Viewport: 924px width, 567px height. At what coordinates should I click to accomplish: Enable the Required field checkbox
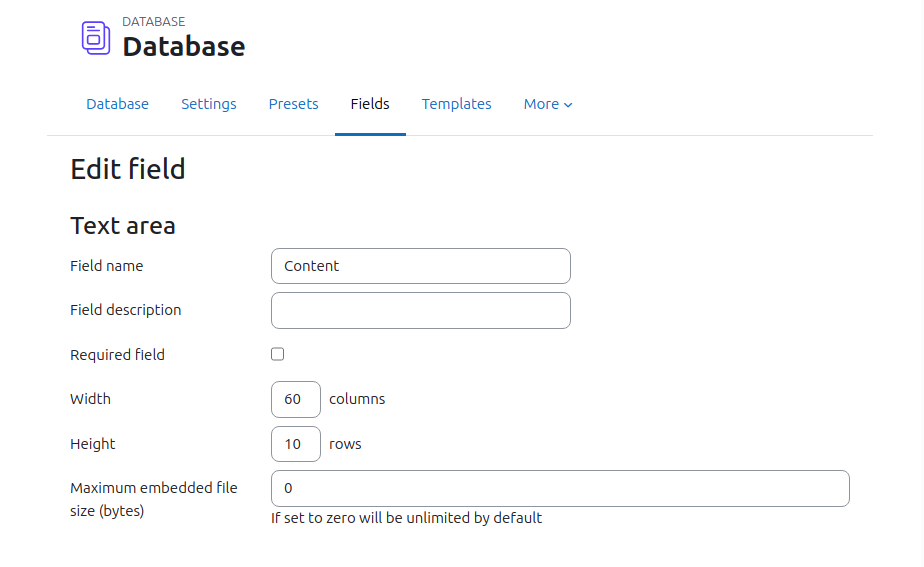coord(278,354)
